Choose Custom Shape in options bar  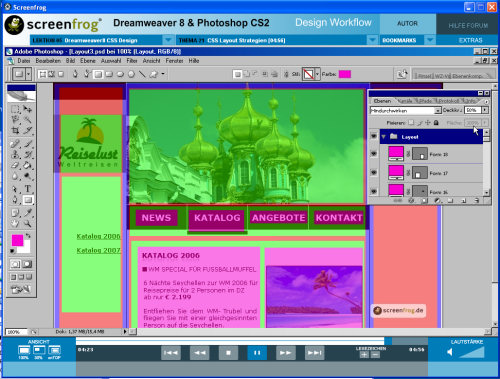pyautogui.click(x=154, y=74)
